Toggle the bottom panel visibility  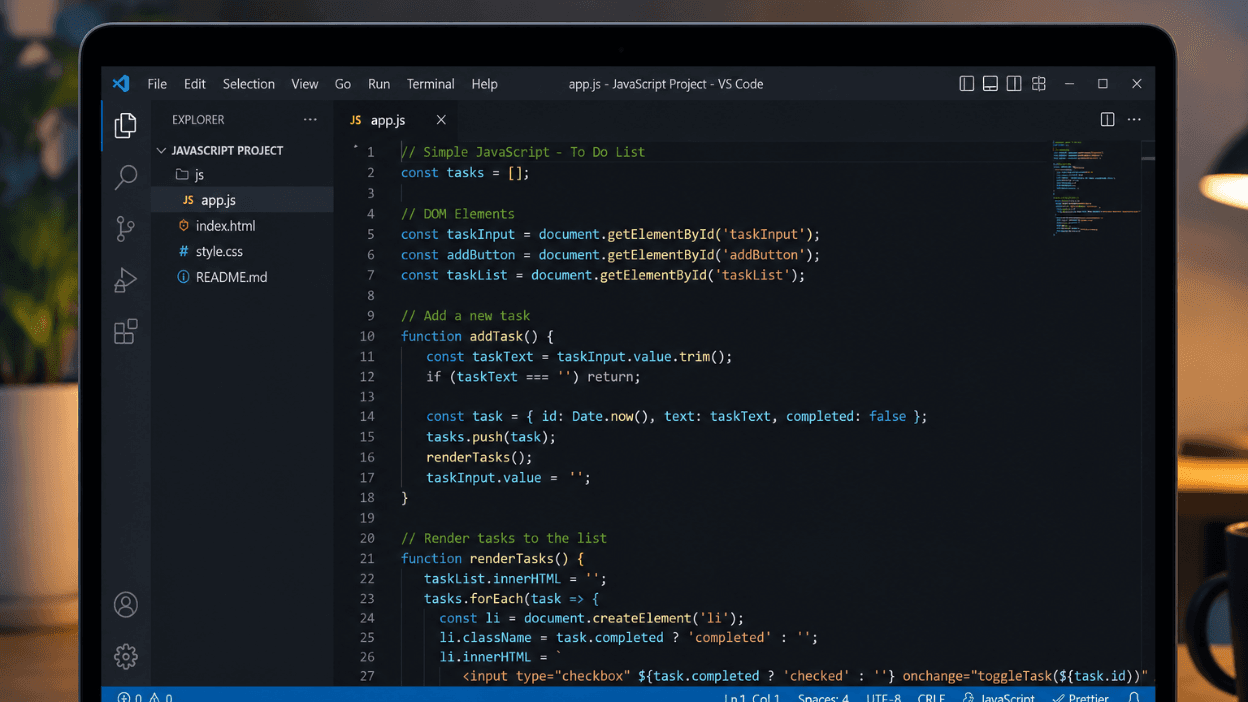tap(990, 84)
